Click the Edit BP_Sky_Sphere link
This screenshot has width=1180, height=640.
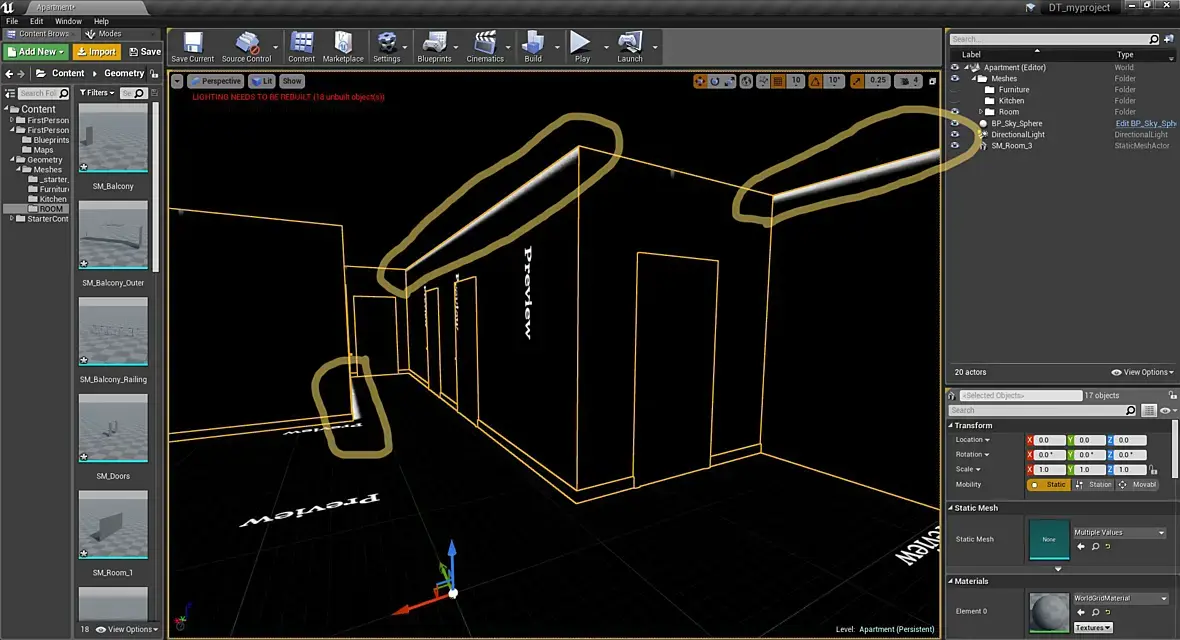pos(1145,123)
